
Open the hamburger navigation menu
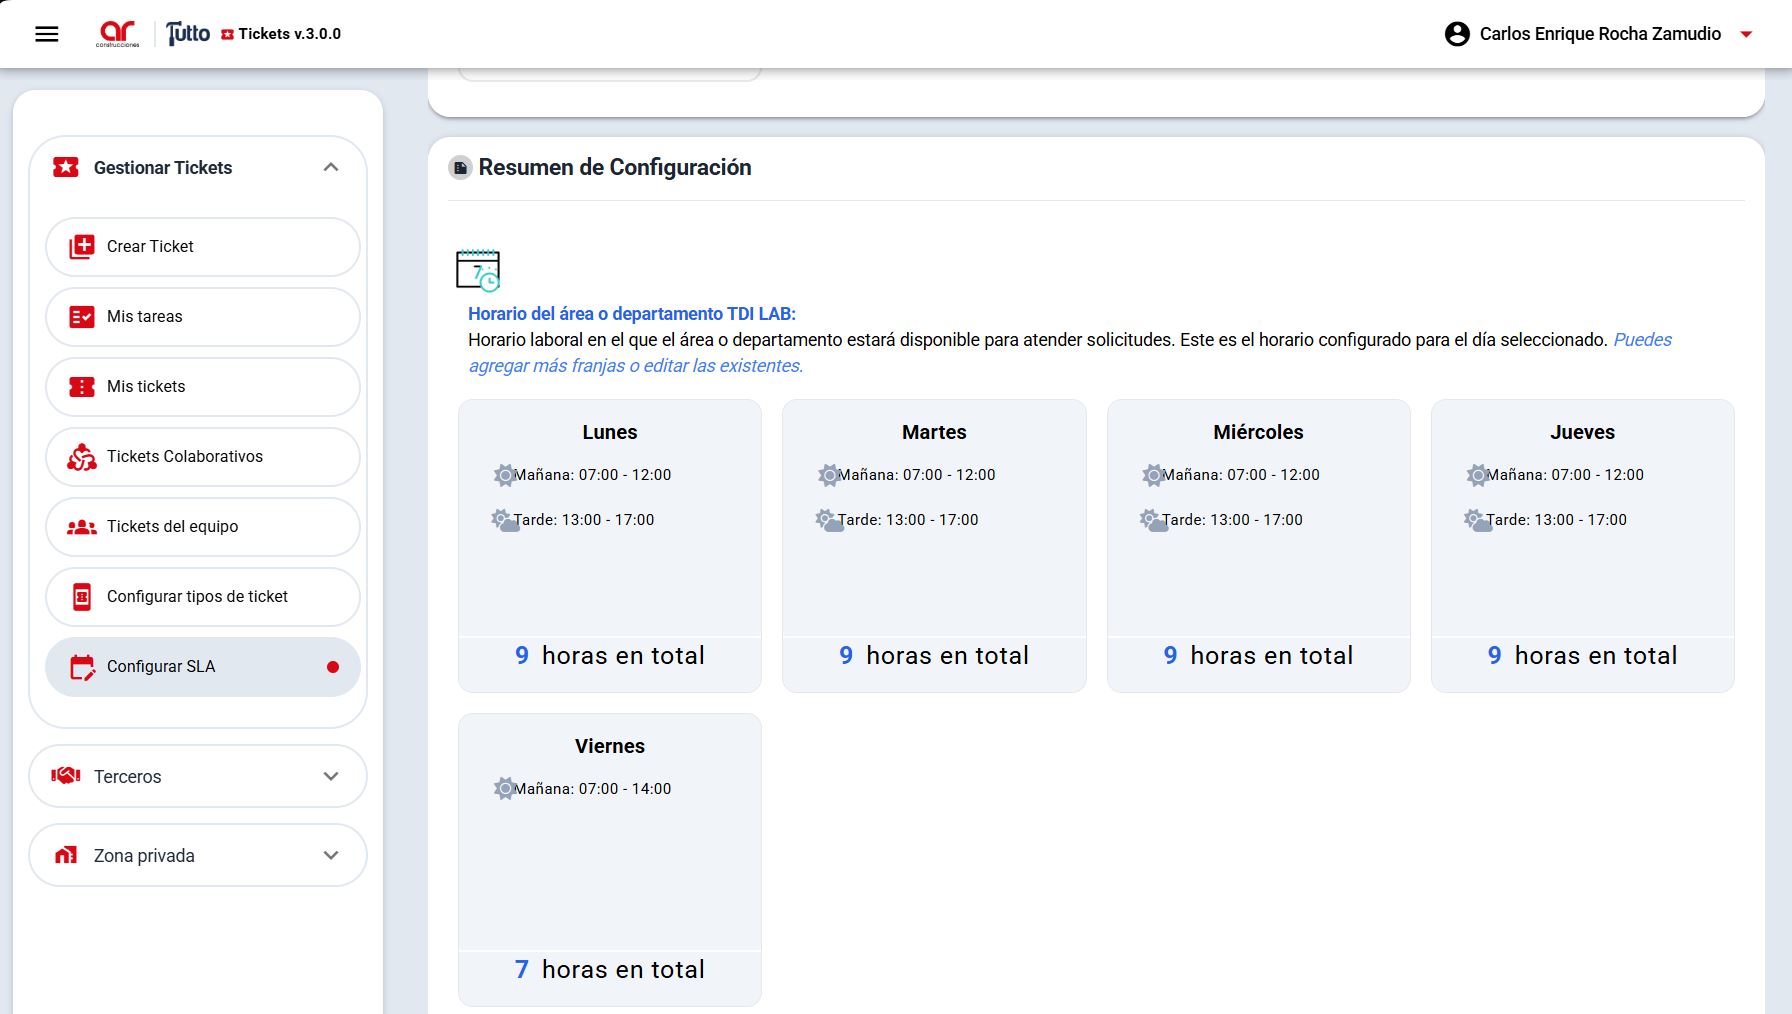47,34
